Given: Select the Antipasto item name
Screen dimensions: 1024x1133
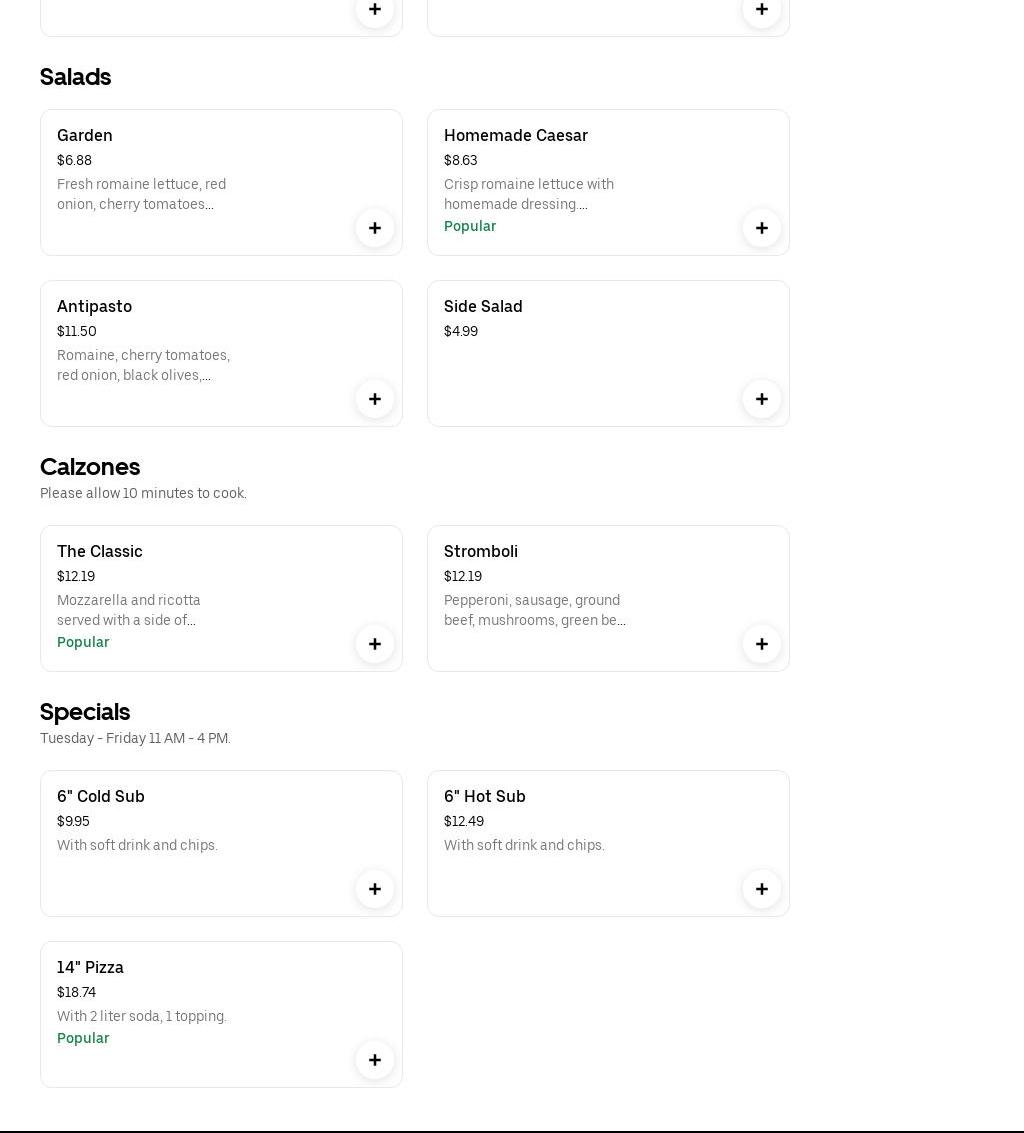Looking at the screenshot, I should tap(94, 306).
